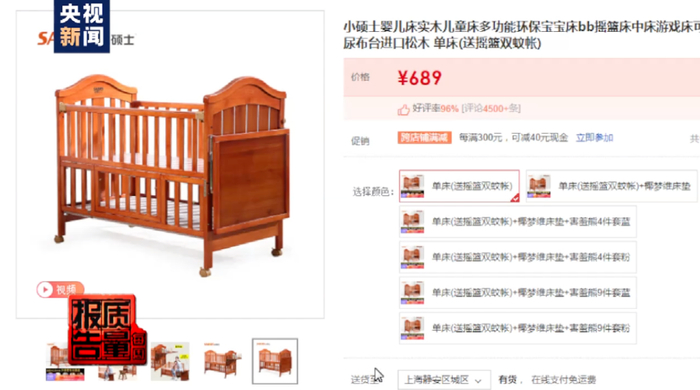The image size is (700, 390).
Task: Choose option 单床+椰梦维床垫
Action: pos(612,186)
